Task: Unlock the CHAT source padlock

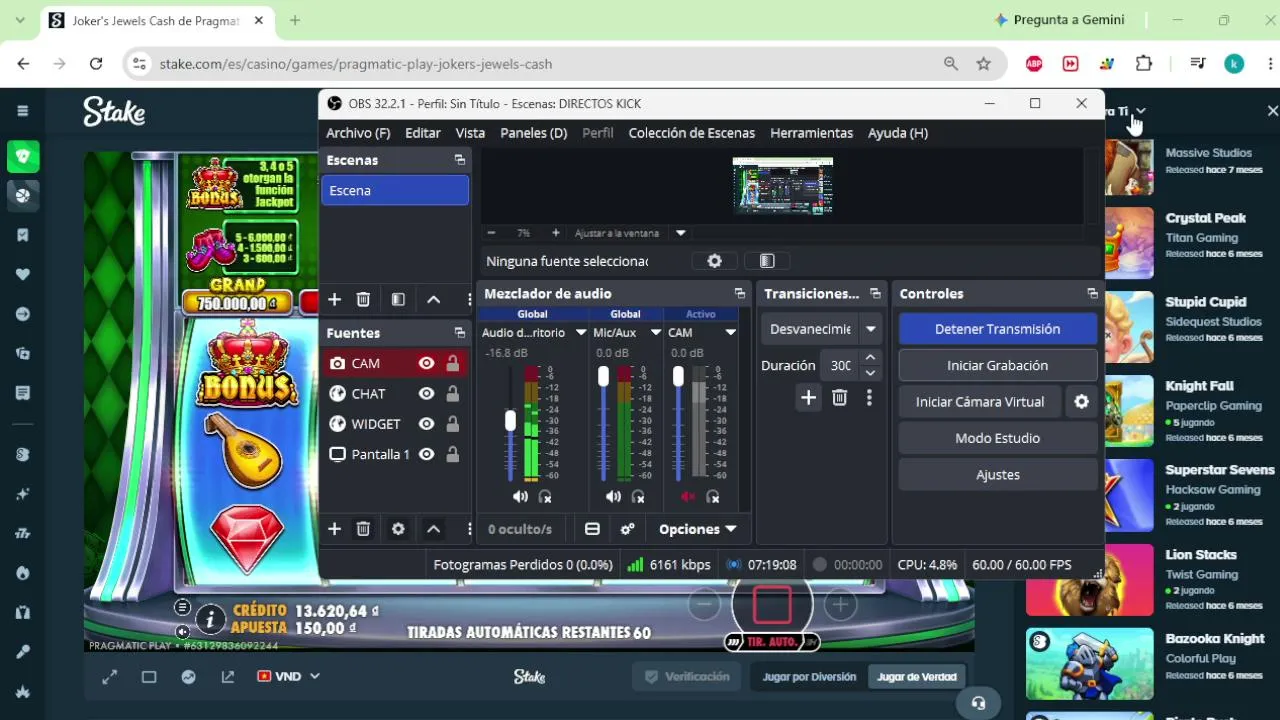Action: [453, 394]
